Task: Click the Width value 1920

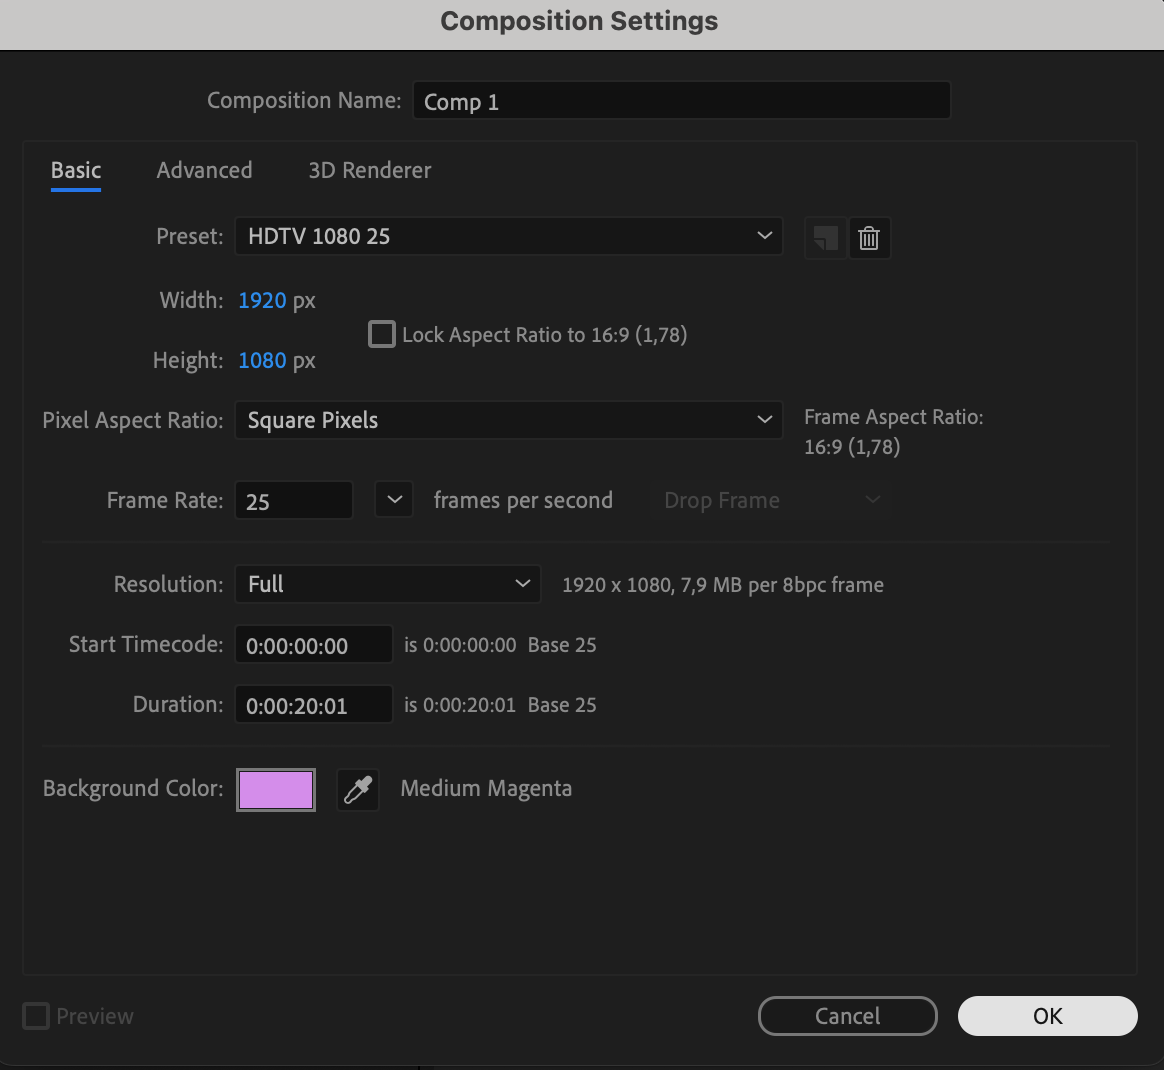Action: coord(262,300)
